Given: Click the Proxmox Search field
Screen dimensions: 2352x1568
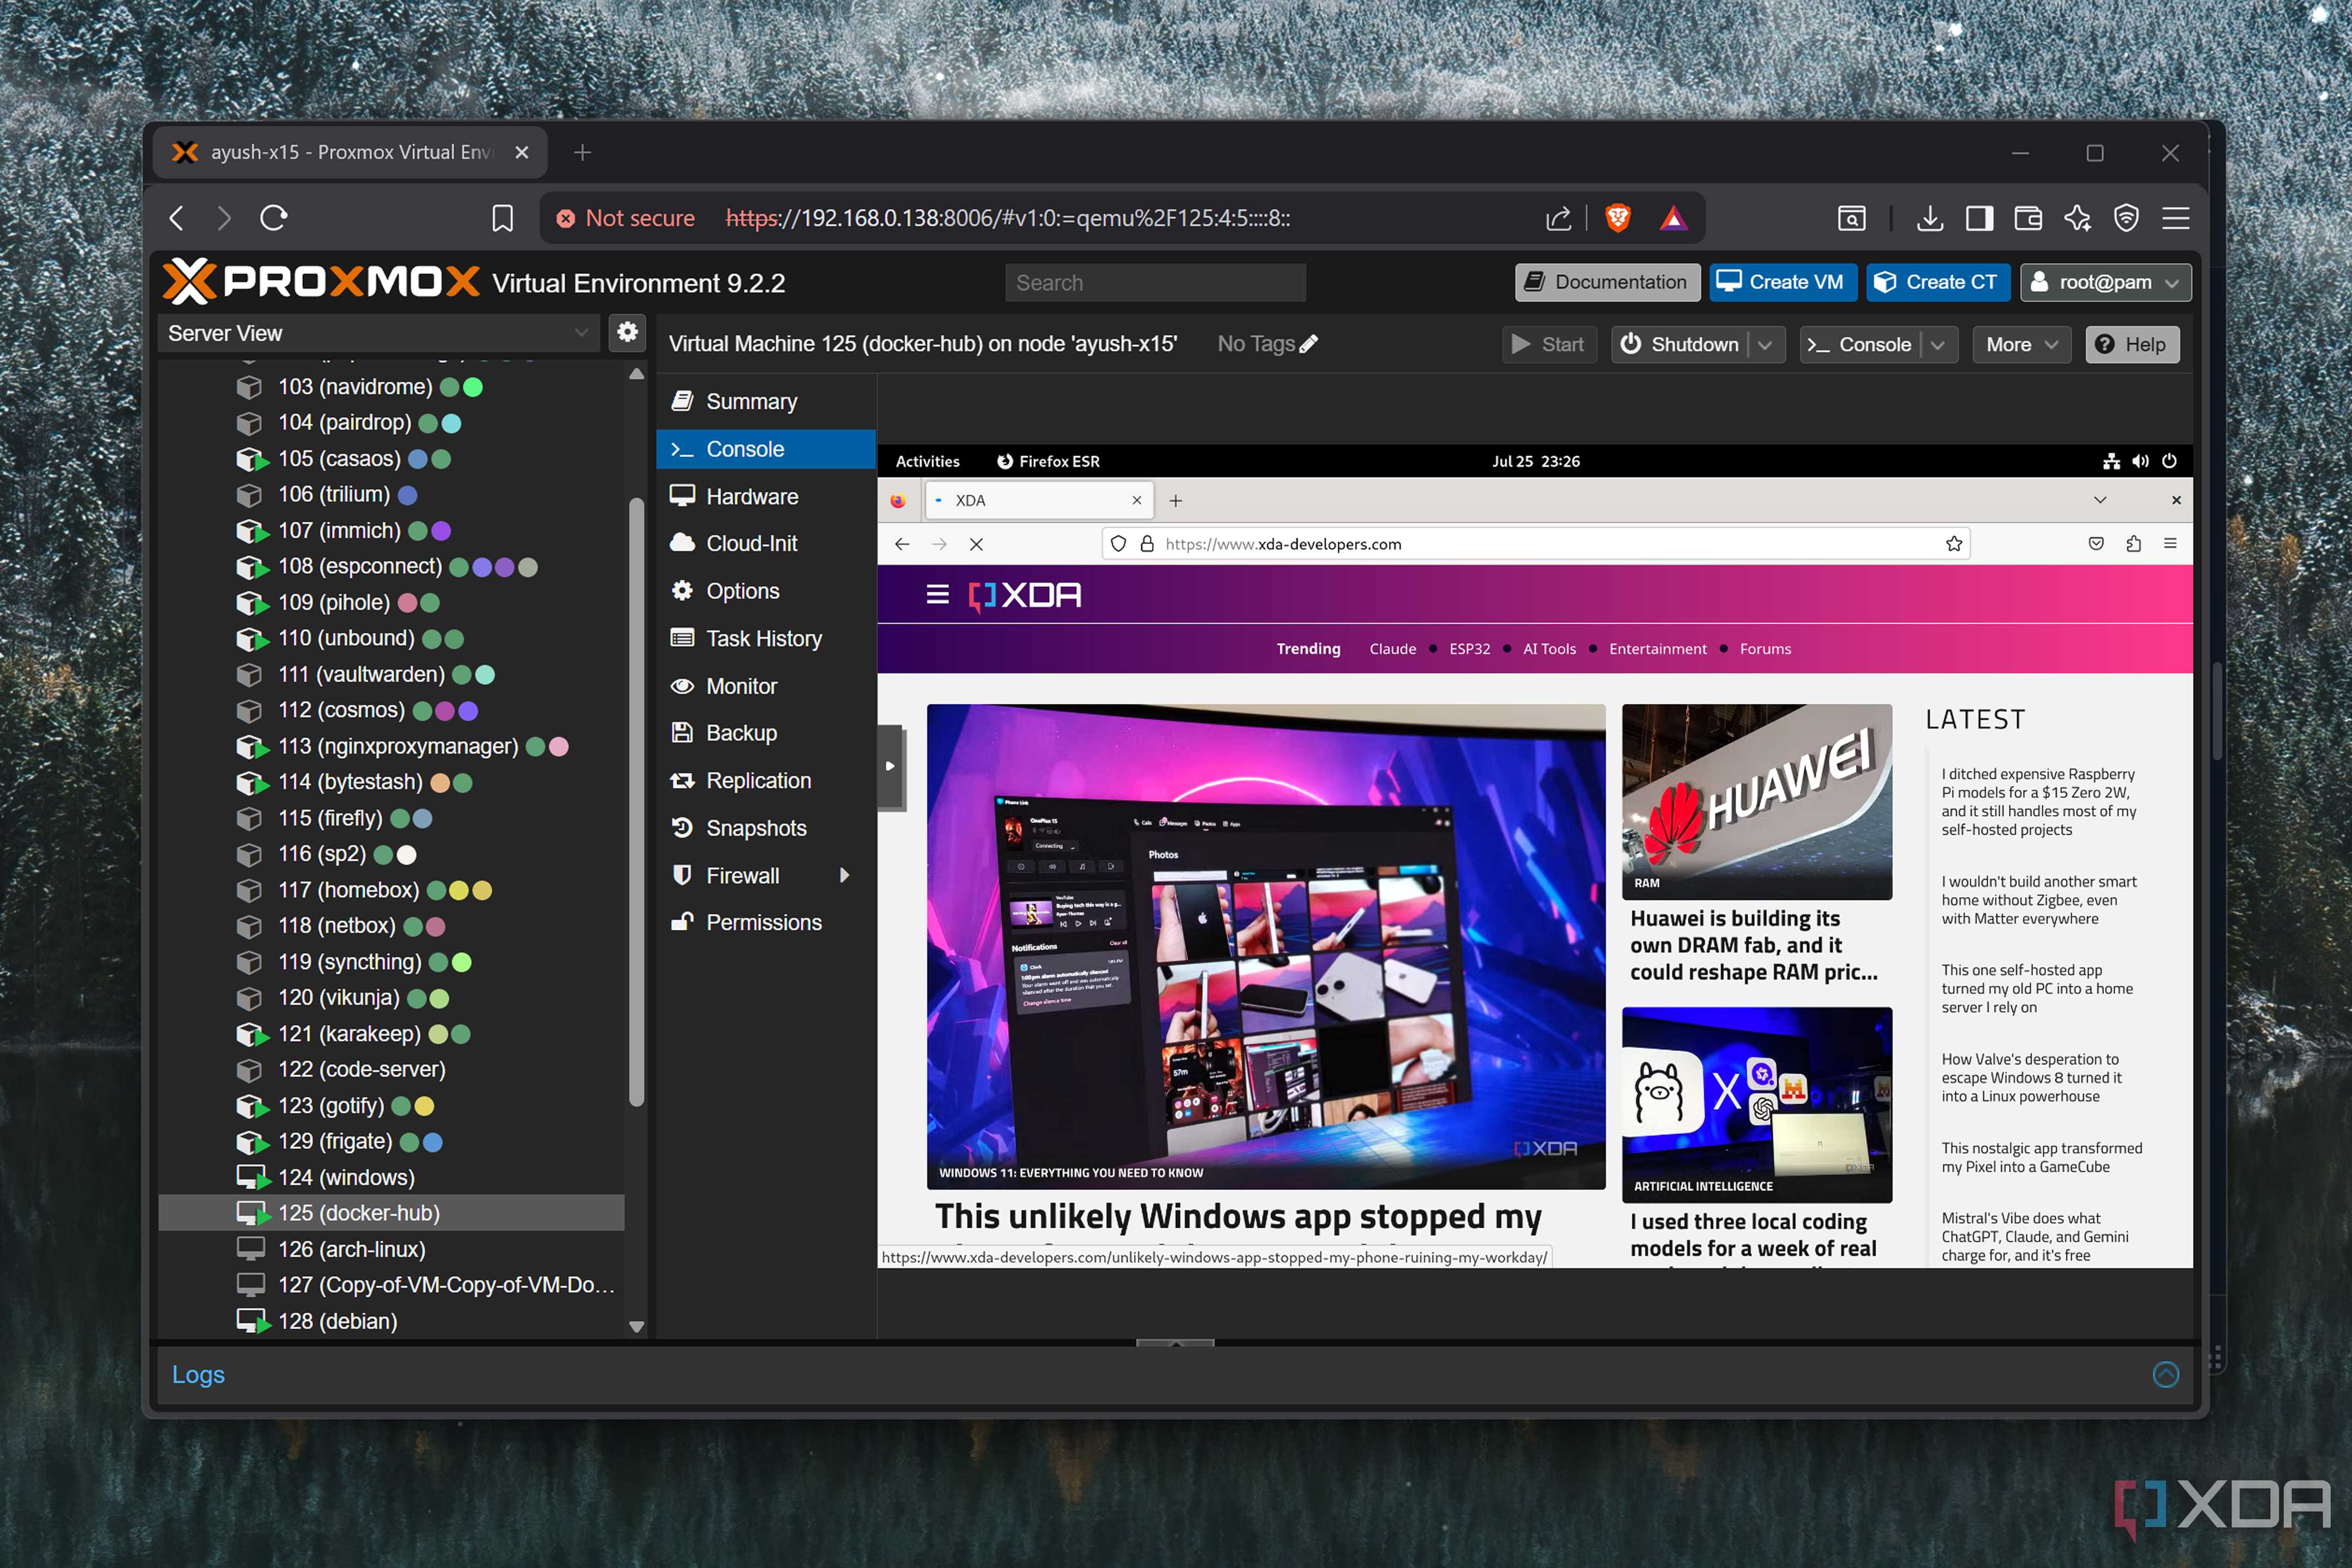Looking at the screenshot, I should (x=1155, y=283).
